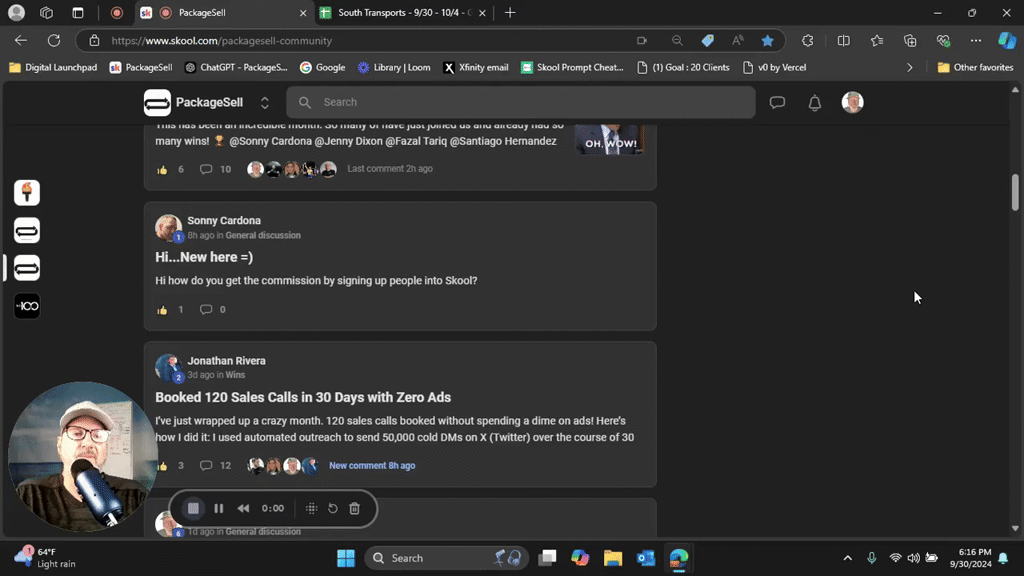Delete the recording using the trash icon
1024x576 pixels.
354,508
